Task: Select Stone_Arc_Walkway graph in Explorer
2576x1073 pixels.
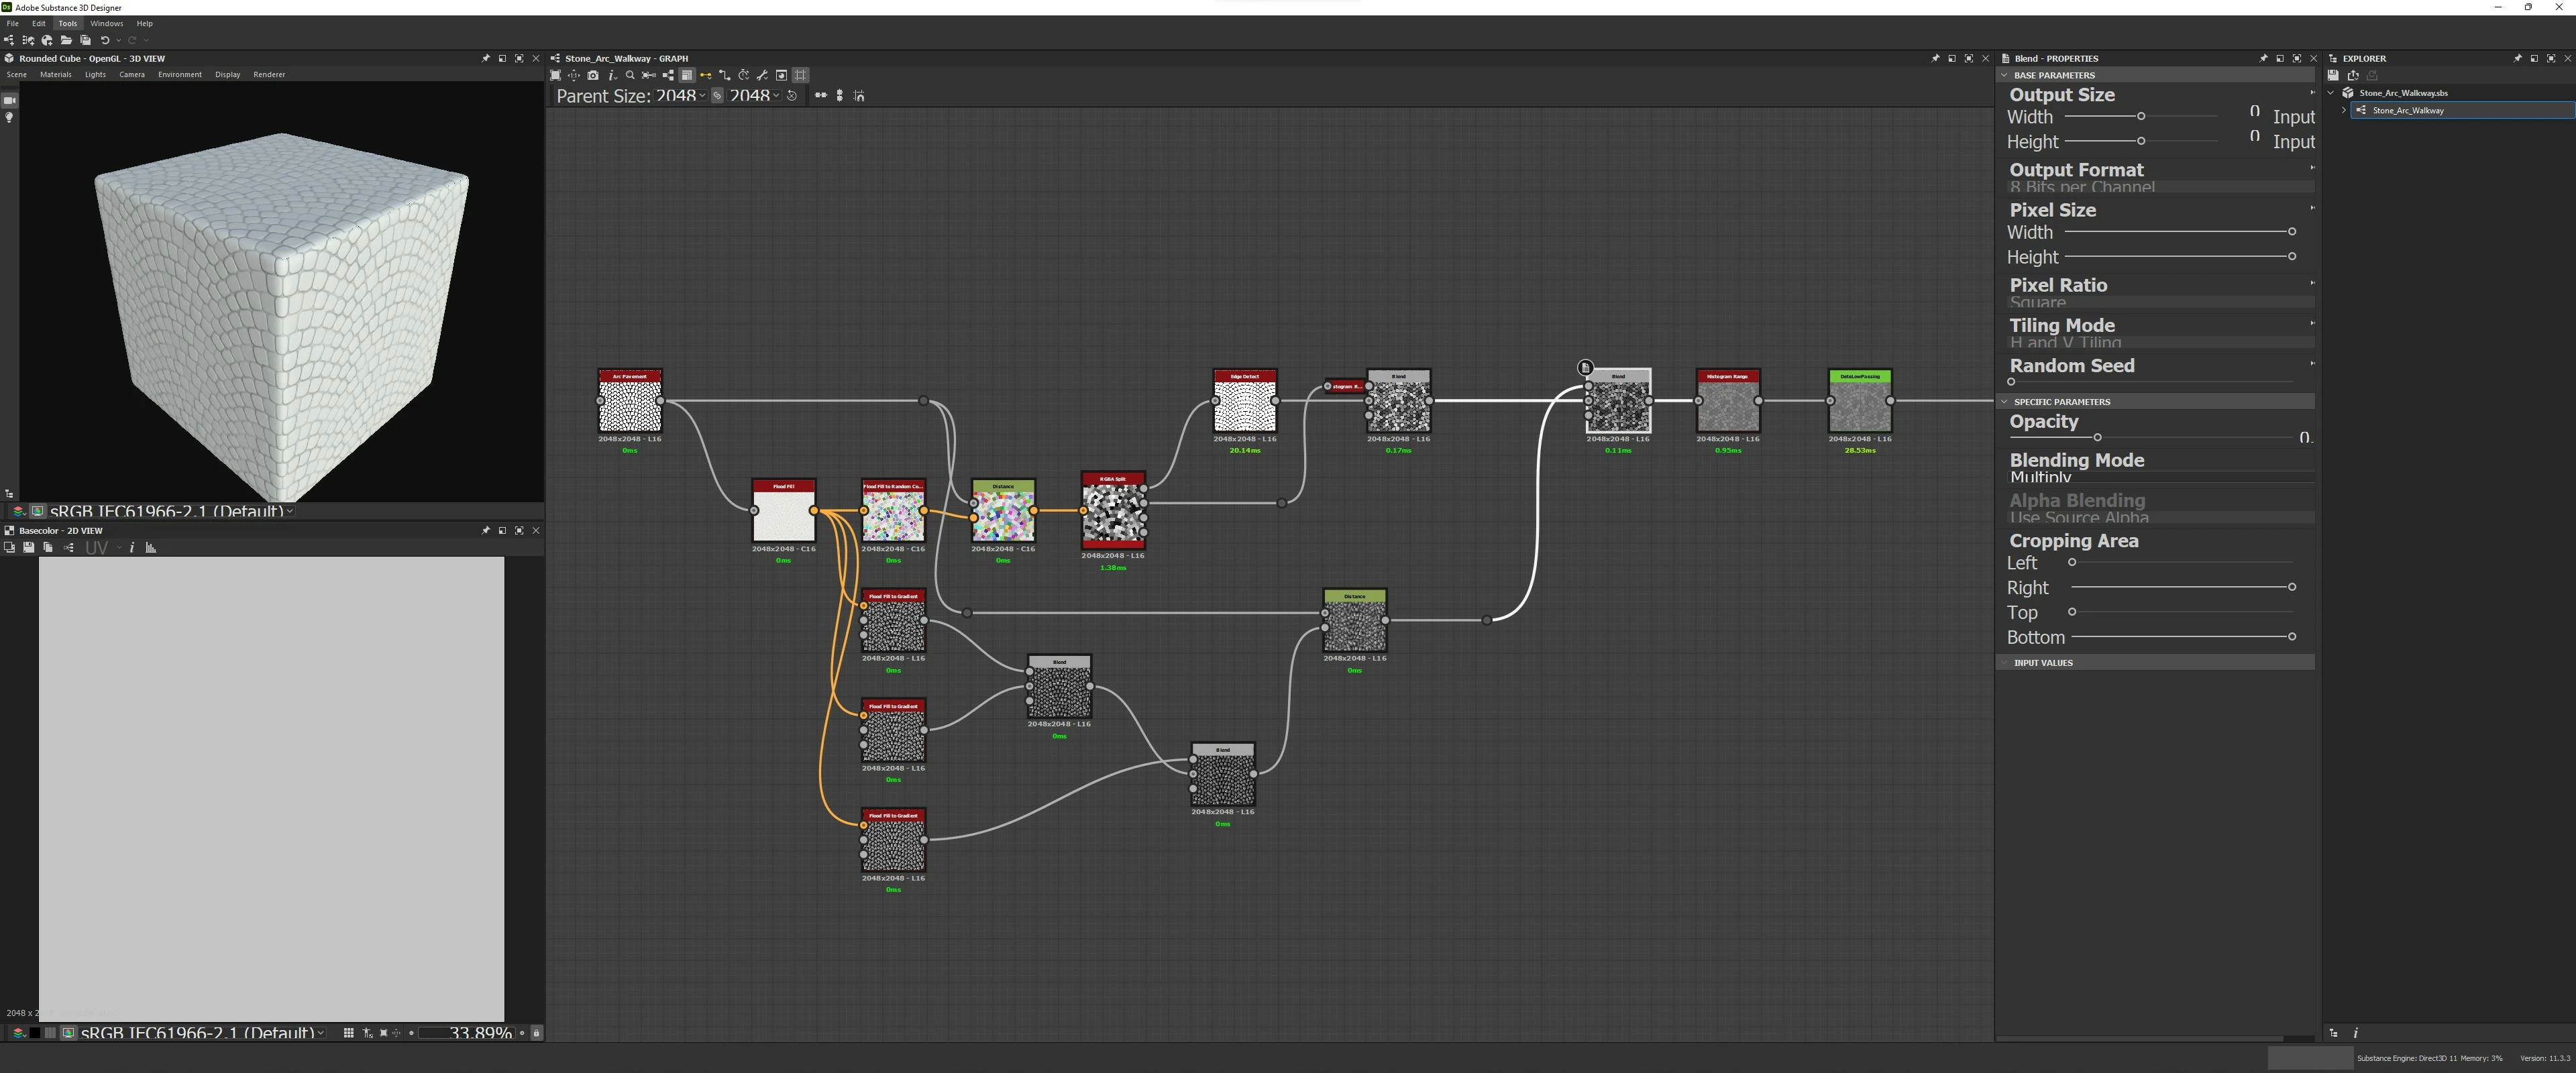Action: [x=2407, y=110]
